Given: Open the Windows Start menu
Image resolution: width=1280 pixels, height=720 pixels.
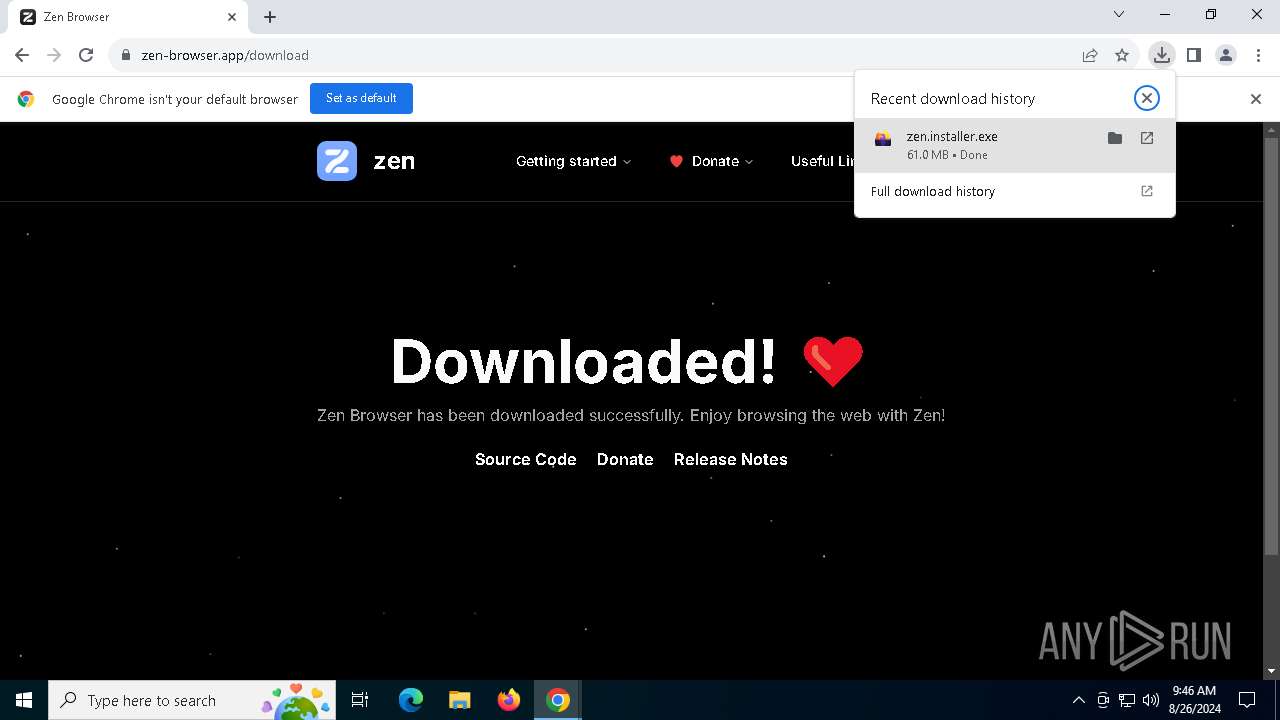Looking at the screenshot, I should (24, 700).
